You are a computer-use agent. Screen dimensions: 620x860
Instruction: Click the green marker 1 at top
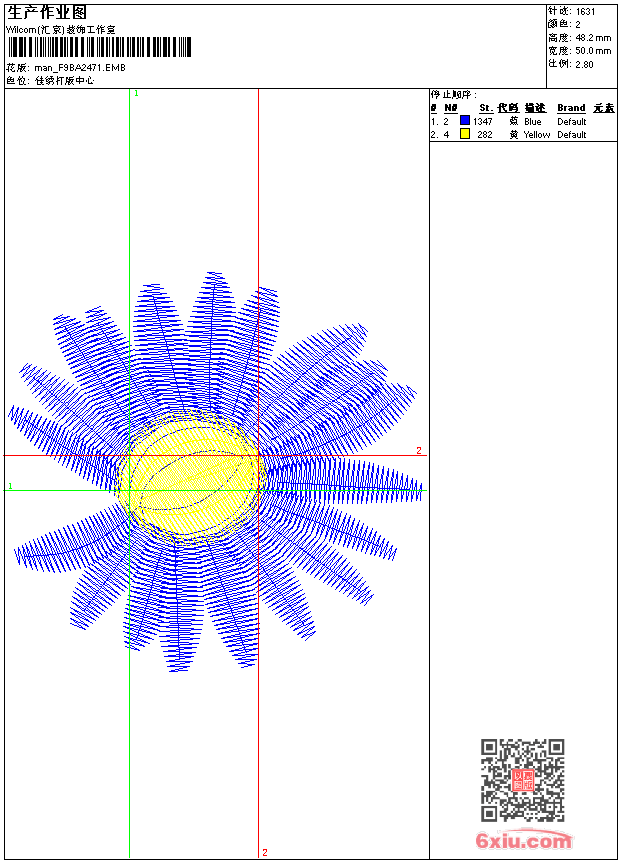(x=136, y=93)
